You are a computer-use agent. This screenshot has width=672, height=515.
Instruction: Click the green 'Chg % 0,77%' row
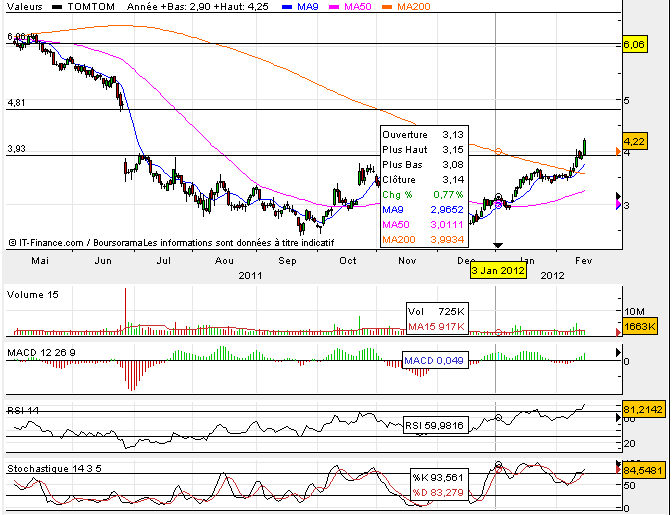click(423, 195)
